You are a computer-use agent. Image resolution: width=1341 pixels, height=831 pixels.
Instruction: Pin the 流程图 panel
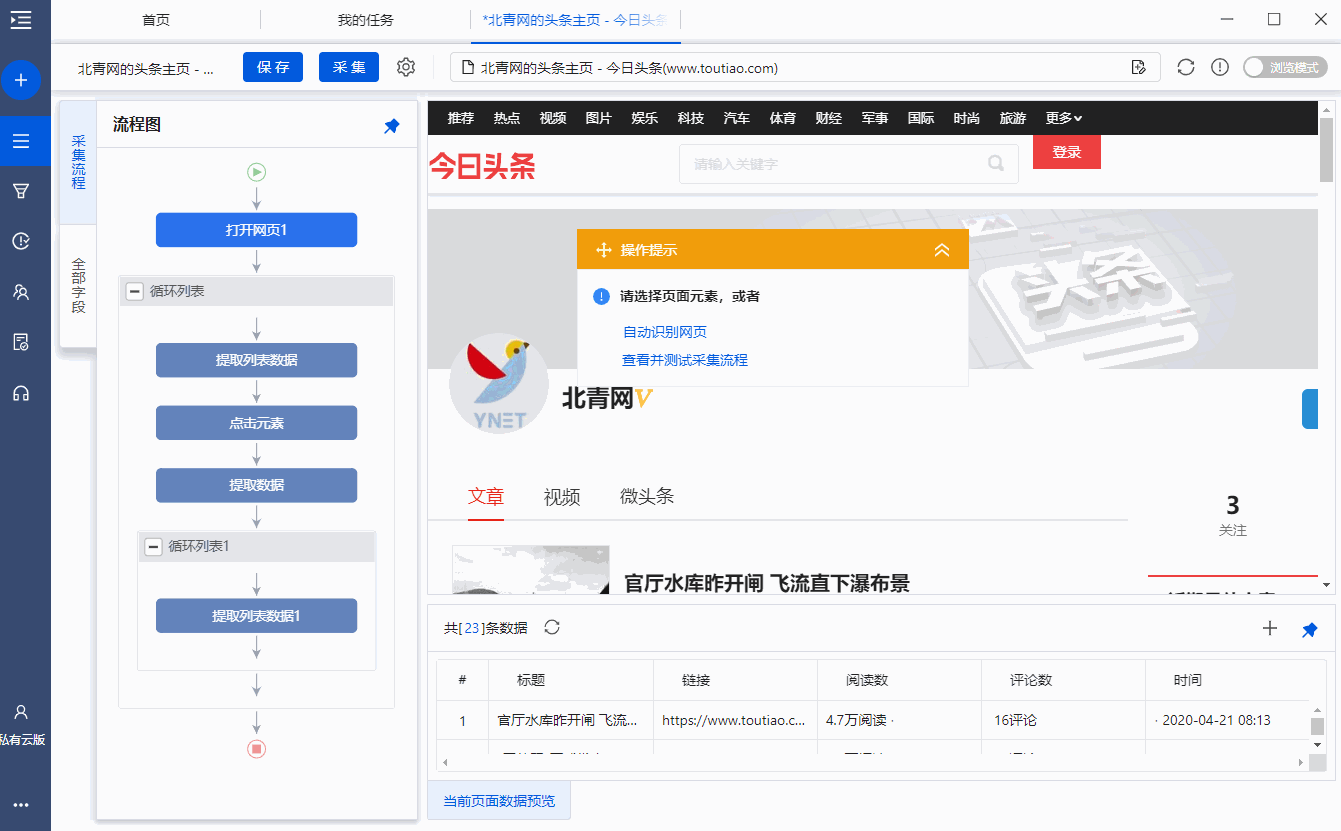click(x=392, y=126)
